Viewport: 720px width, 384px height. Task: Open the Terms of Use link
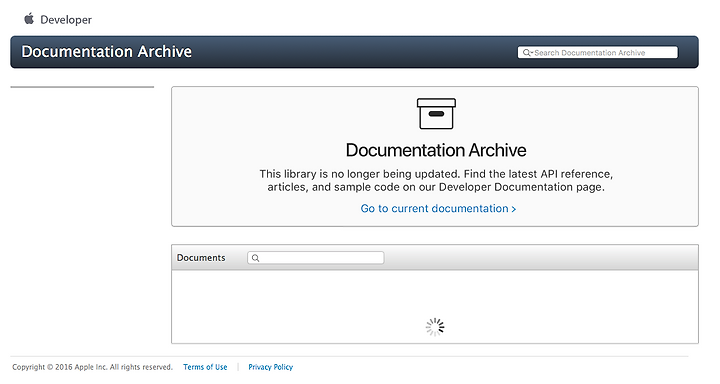click(x=205, y=367)
